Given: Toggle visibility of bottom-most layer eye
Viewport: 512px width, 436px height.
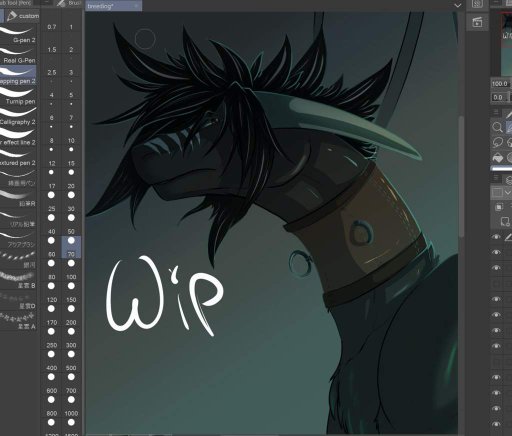Looking at the screenshot, I should tap(496, 424).
